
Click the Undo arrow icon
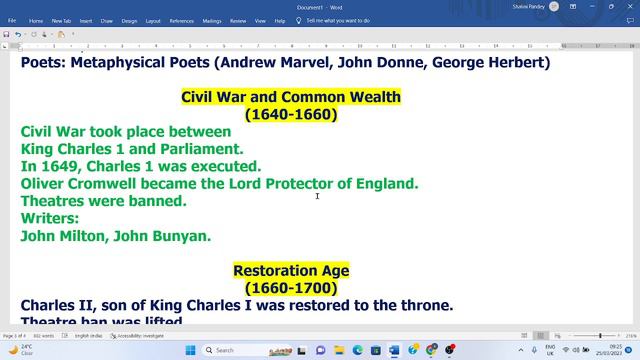18,35
